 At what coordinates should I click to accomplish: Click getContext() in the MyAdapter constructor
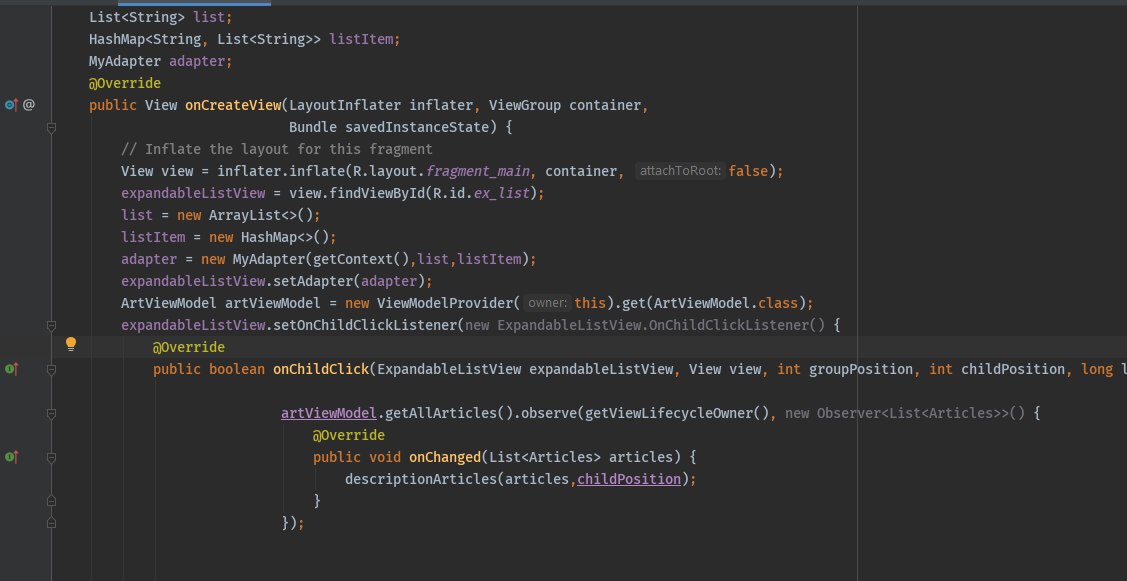[361, 259]
